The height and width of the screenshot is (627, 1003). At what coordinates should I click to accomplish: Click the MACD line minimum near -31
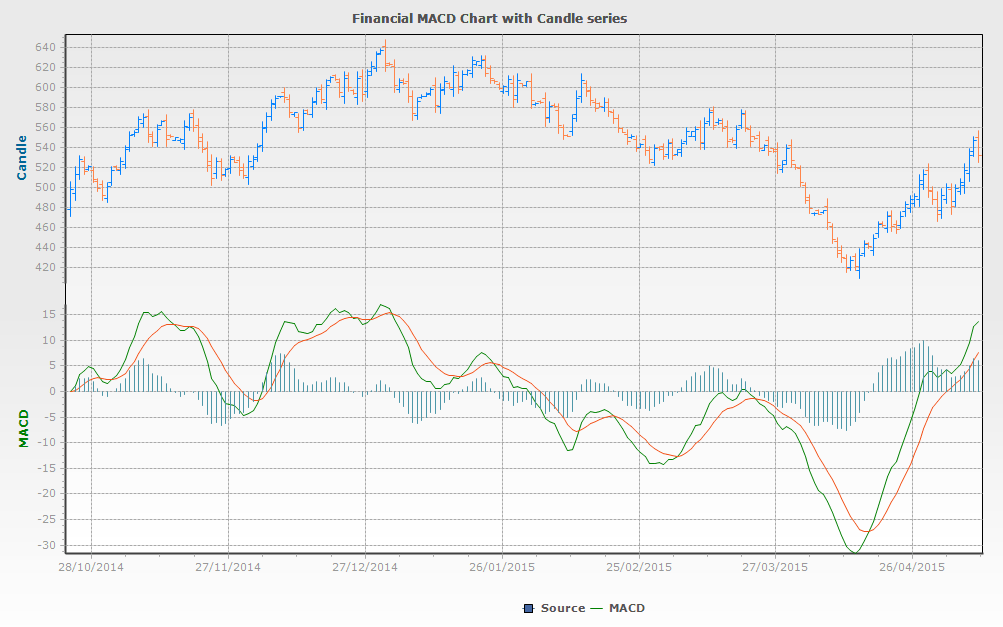pos(856,552)
